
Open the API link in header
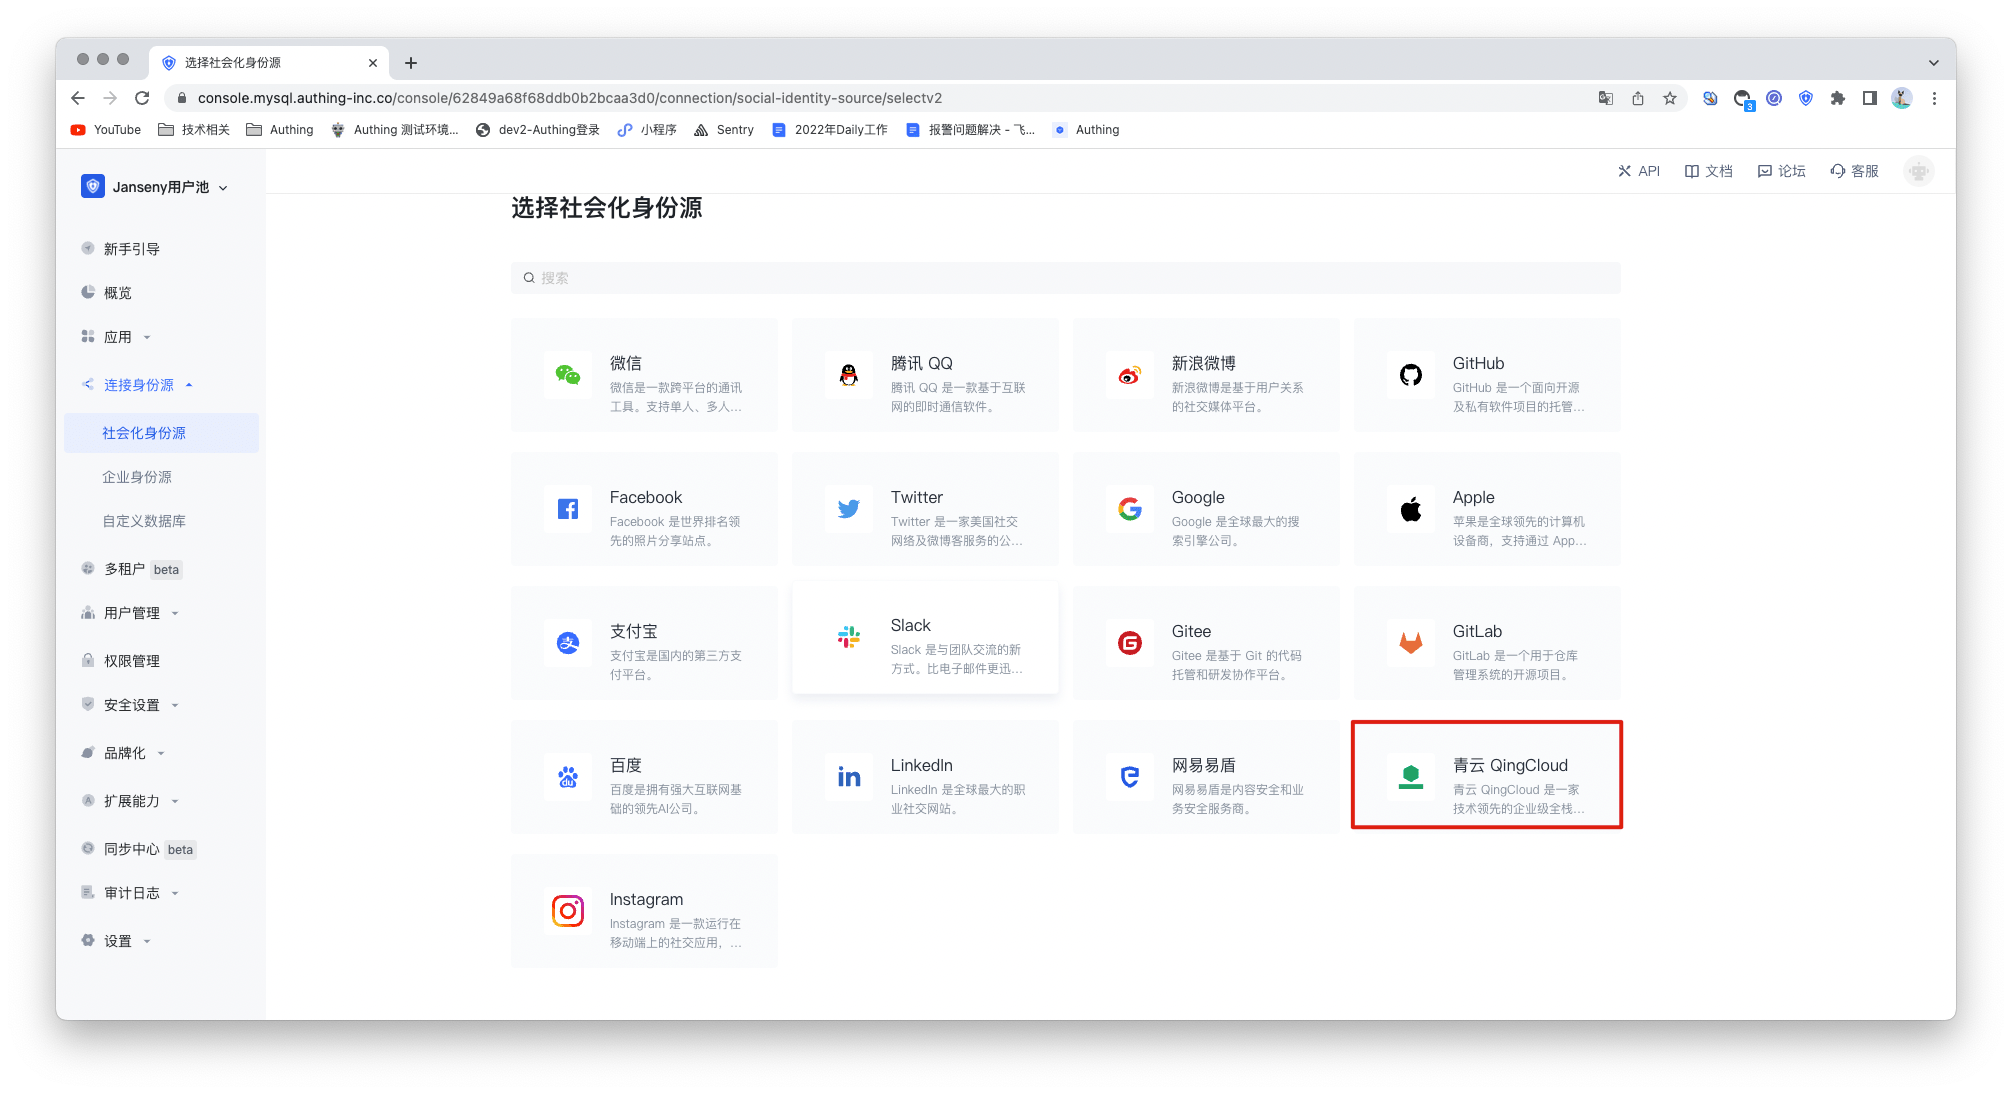click(x=1639, y=171)
